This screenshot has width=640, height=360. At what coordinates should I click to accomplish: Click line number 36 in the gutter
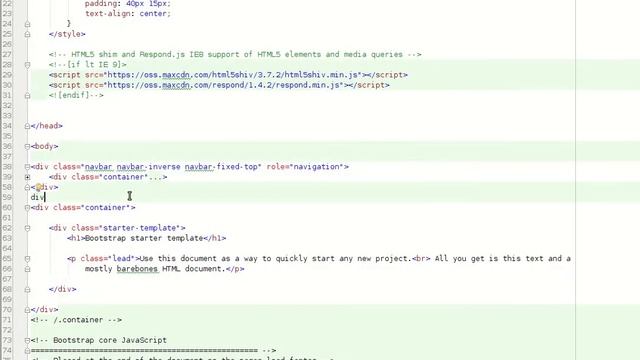pos(7,146)
